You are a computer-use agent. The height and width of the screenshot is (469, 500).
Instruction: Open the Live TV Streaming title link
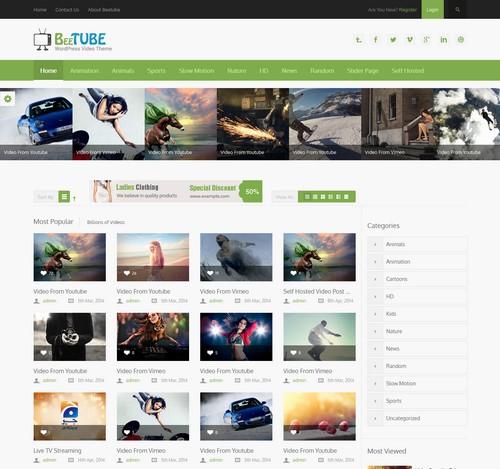[x=57, y=451]
